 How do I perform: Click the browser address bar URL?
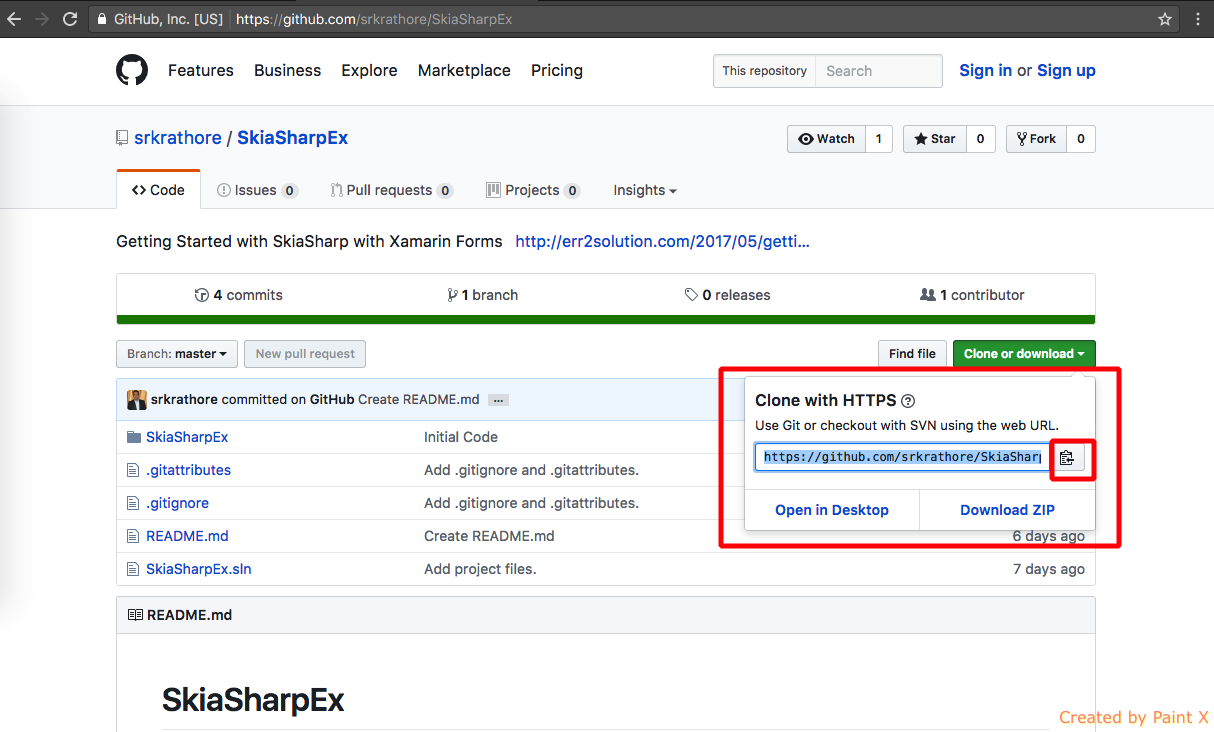(x=374, y=19)
